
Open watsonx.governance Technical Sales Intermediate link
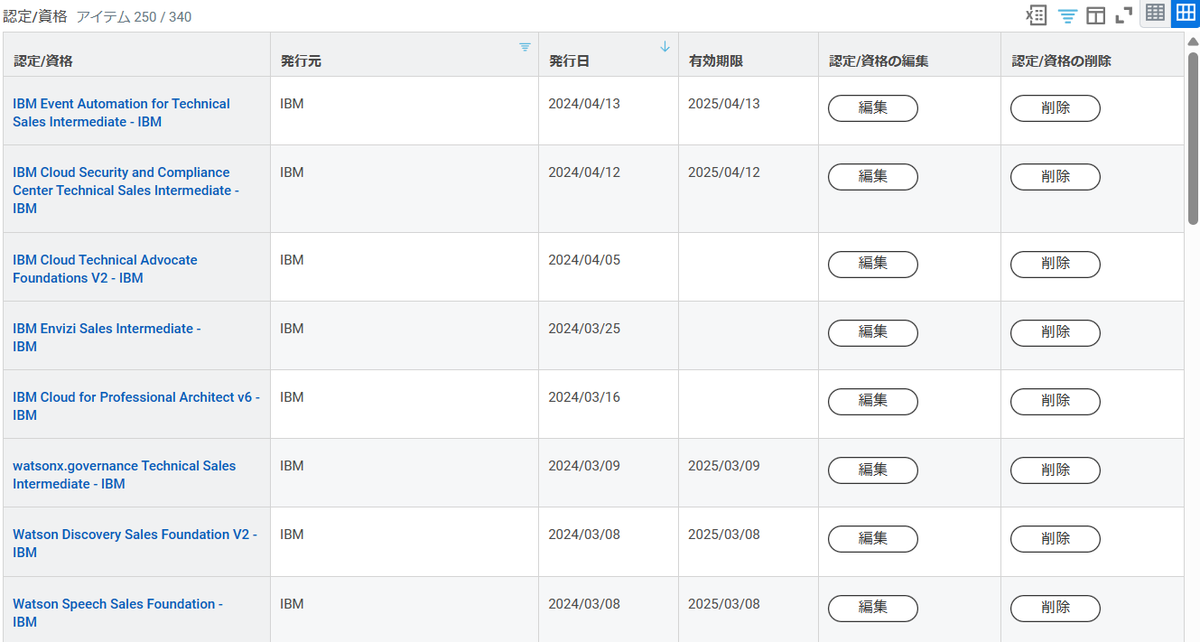124,475
